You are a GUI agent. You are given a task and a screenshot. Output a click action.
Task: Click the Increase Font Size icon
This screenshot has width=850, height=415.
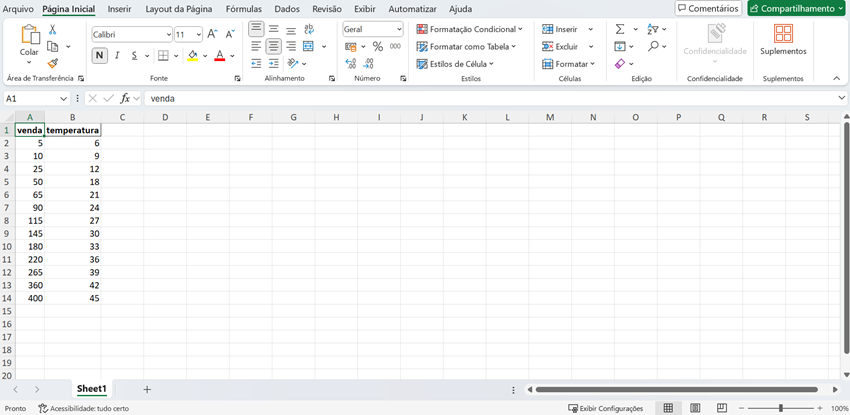212,34
